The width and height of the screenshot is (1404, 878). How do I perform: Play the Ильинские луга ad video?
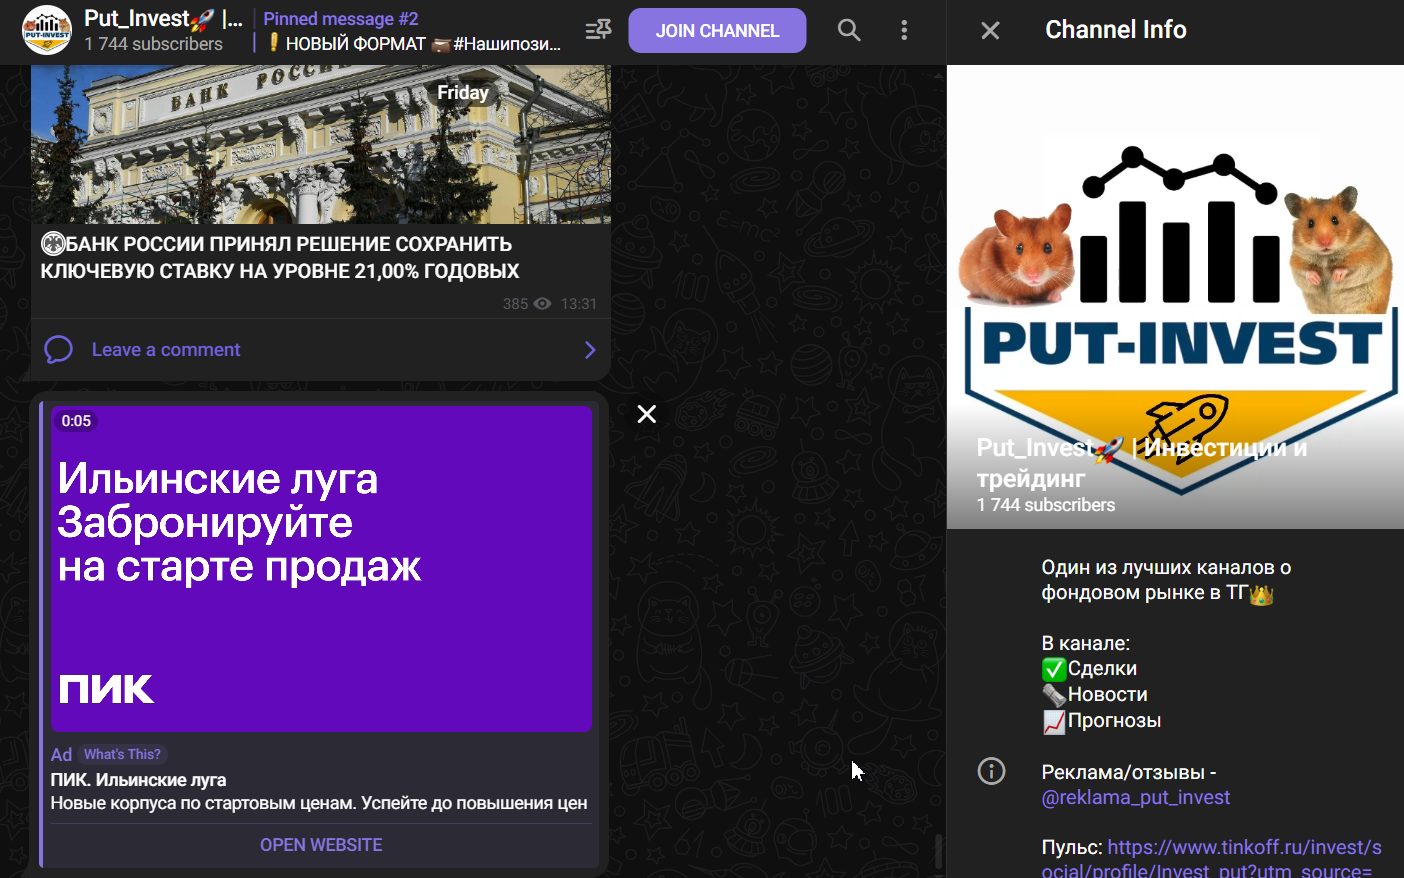(321, 568)
